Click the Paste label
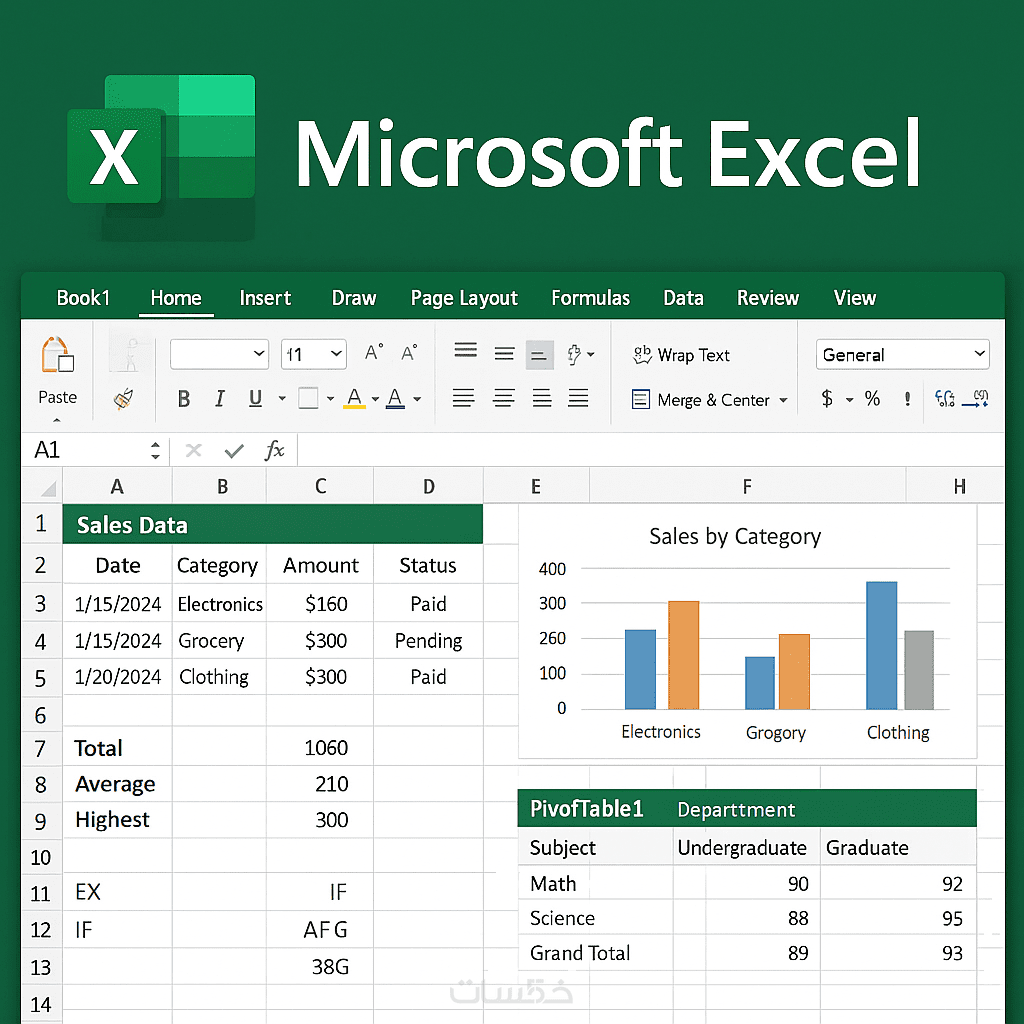The width and height of the screenshot is (1024, 1024). (x=57, y=397)
